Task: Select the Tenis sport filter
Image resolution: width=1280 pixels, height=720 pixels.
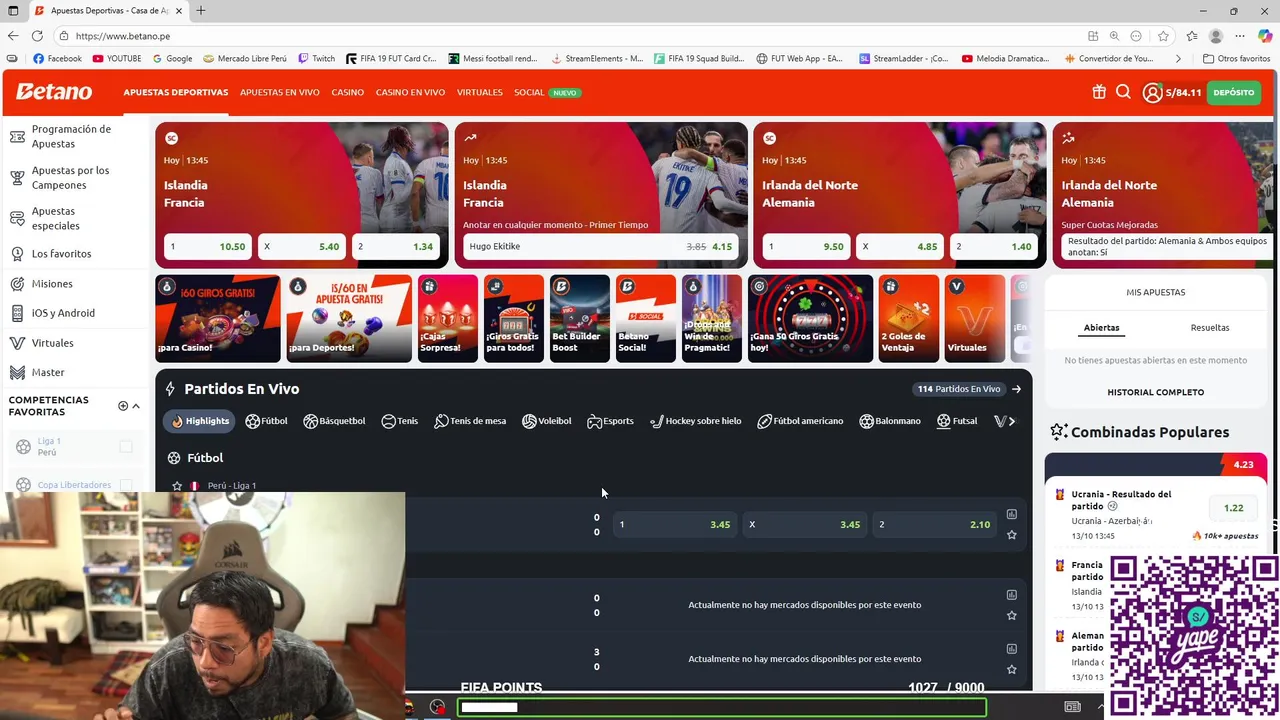Action: [400, 421]
